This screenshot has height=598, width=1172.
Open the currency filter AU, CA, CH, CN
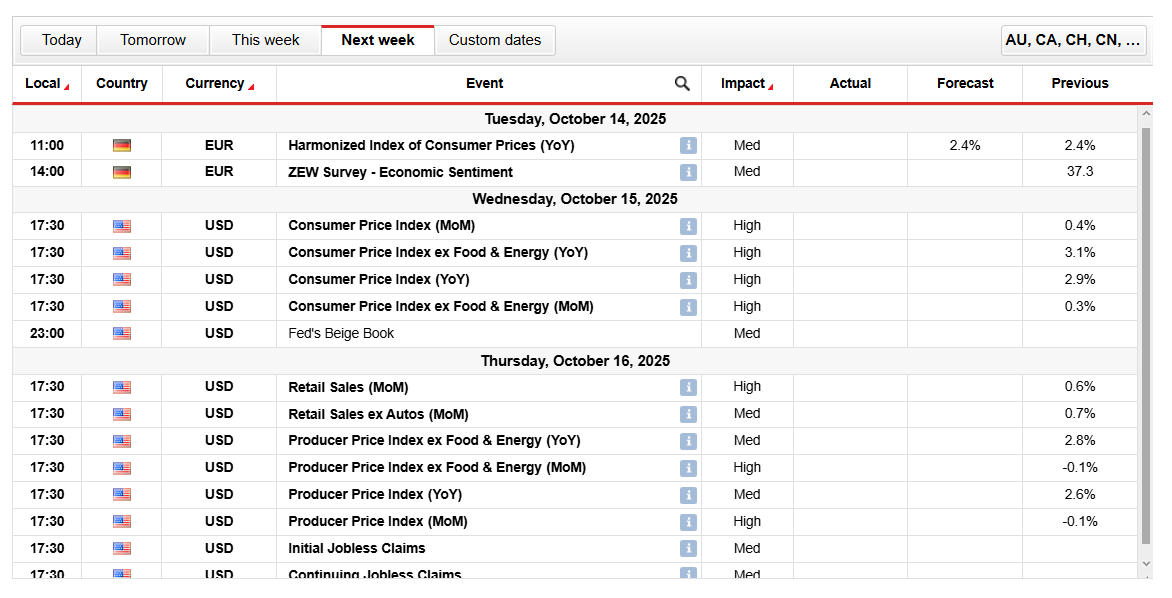(1073, 40)
